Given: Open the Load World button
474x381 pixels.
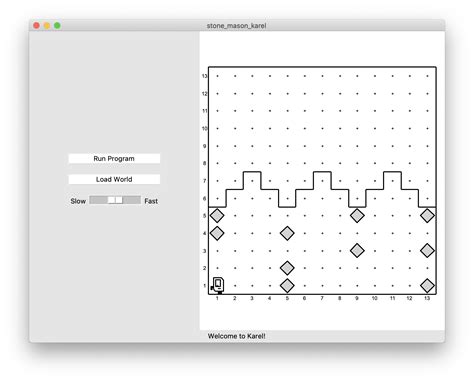Looking at the screenshot, I should (114, 179).
